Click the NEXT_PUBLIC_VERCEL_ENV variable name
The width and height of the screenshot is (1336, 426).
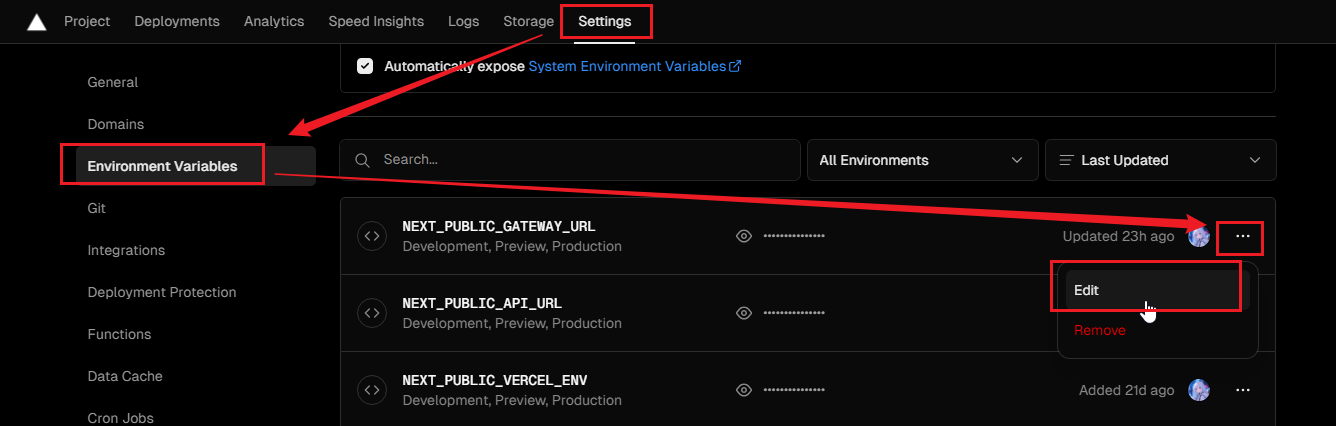[x=494, y=380]
